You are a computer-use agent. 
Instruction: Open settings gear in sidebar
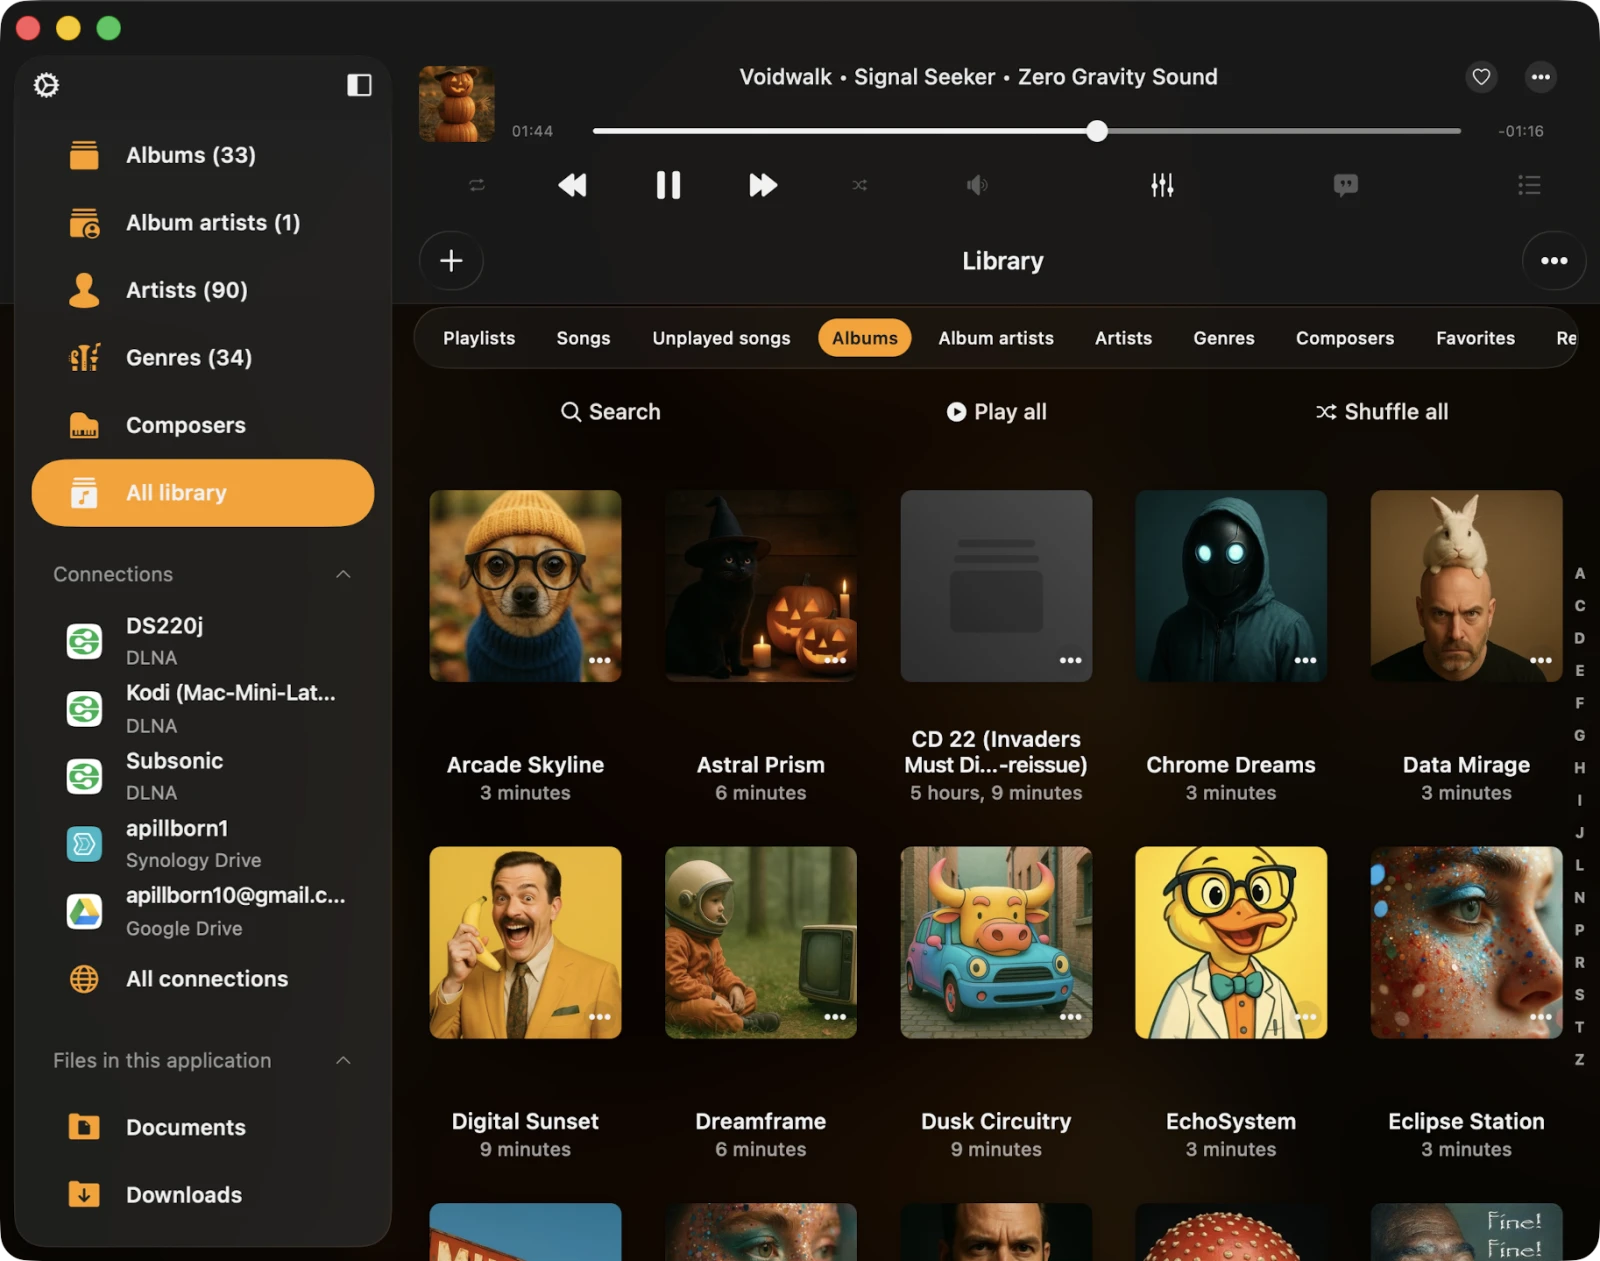point(46,85)
